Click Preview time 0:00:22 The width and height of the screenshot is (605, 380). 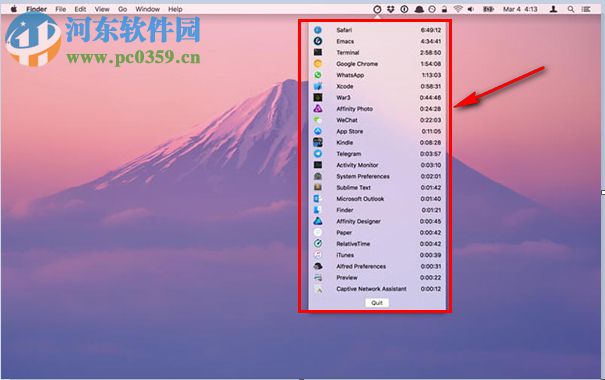coord(431,277)
